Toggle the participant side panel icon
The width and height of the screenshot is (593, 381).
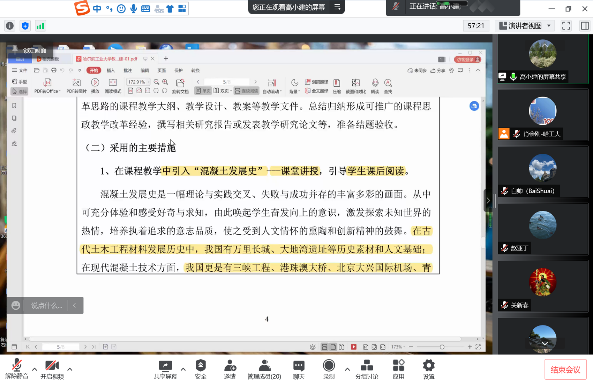tap(585, 26)
